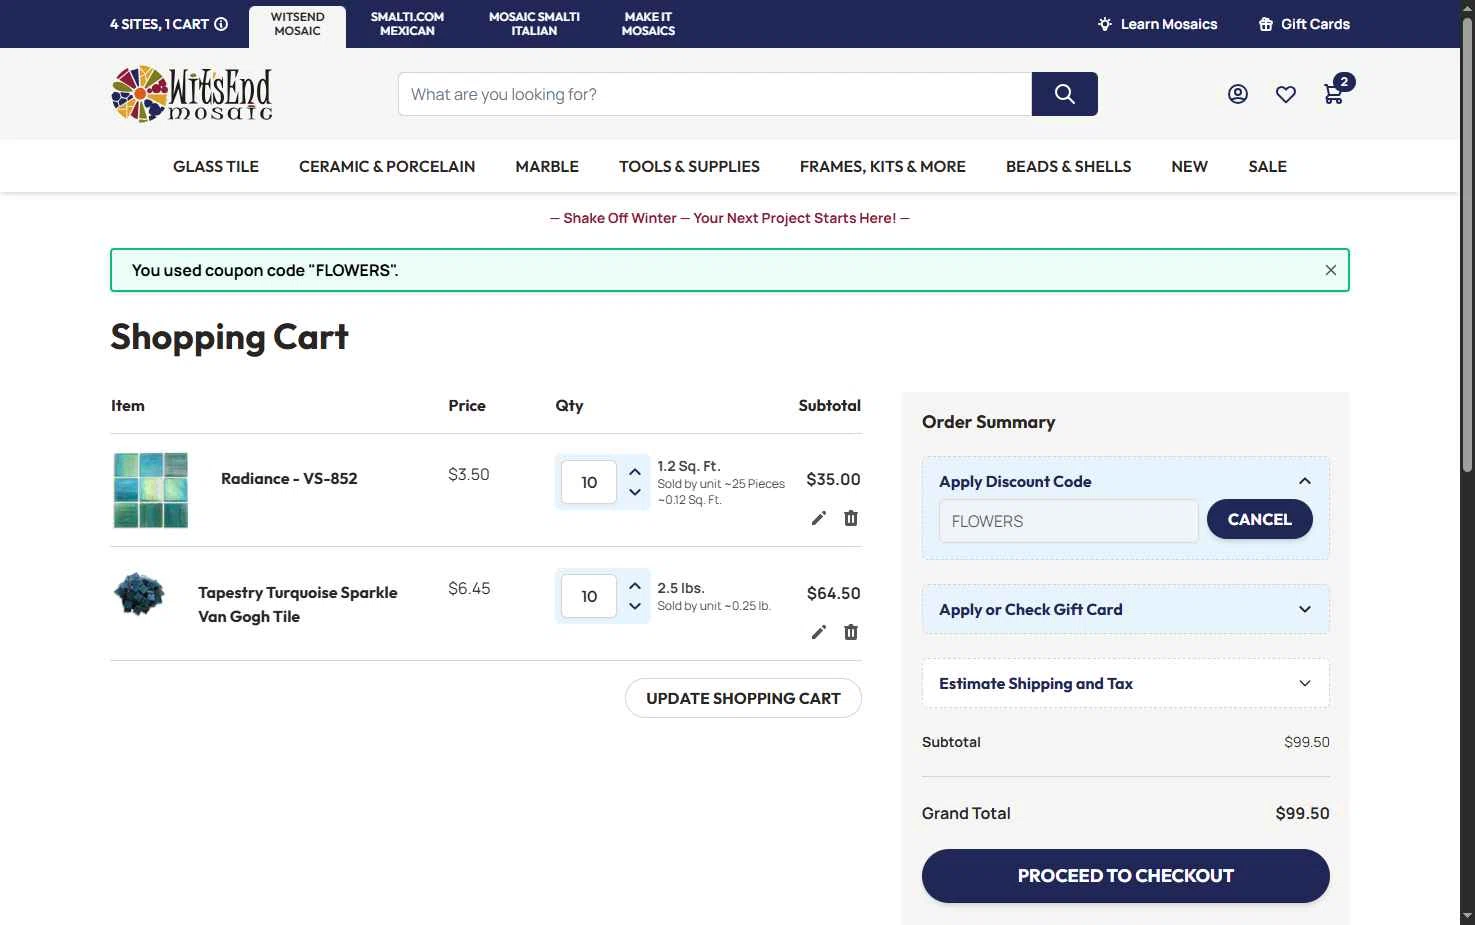Click the Shopping Cart heading
This screenshot has width=1475, height=925.
coord(230,337)
